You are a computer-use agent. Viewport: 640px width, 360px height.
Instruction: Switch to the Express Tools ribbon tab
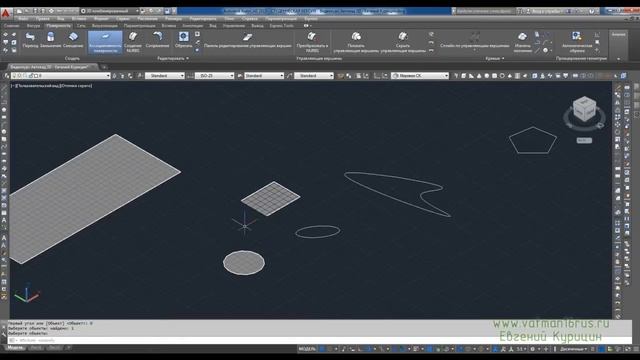tap(282, 25)
